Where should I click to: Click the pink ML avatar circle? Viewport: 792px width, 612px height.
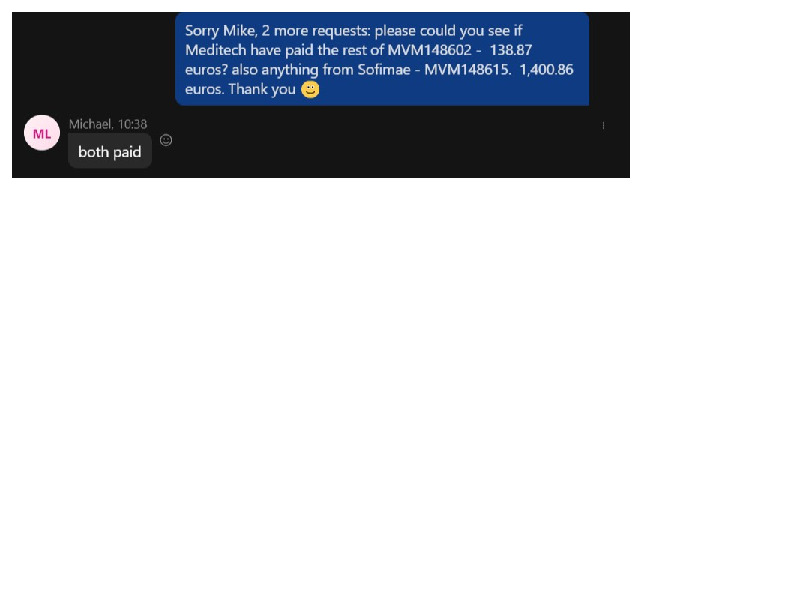[42, 133]
